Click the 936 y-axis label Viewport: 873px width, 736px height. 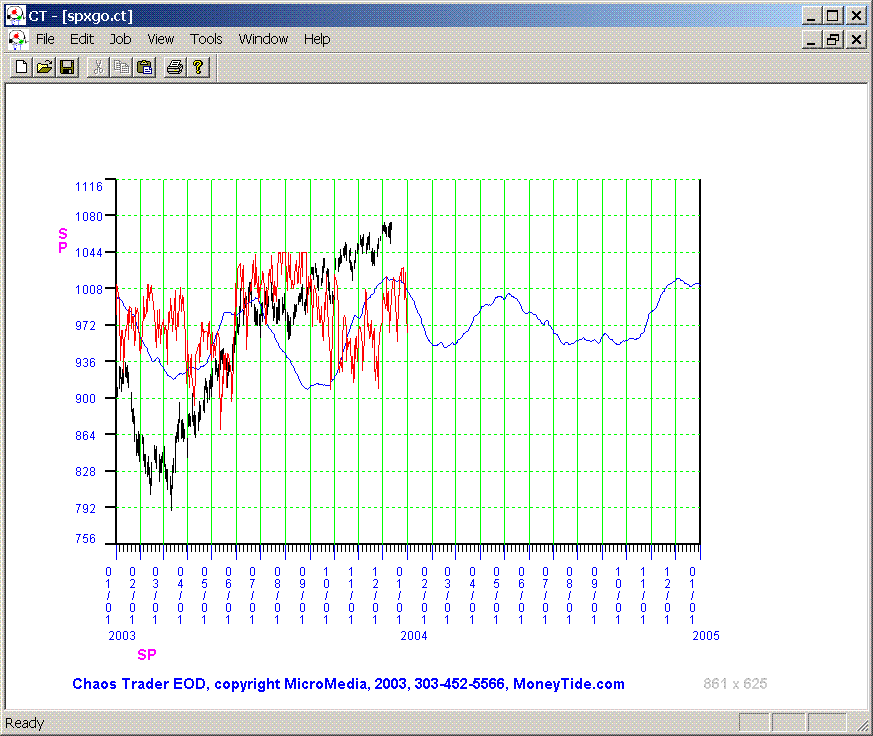coord(86,362)
